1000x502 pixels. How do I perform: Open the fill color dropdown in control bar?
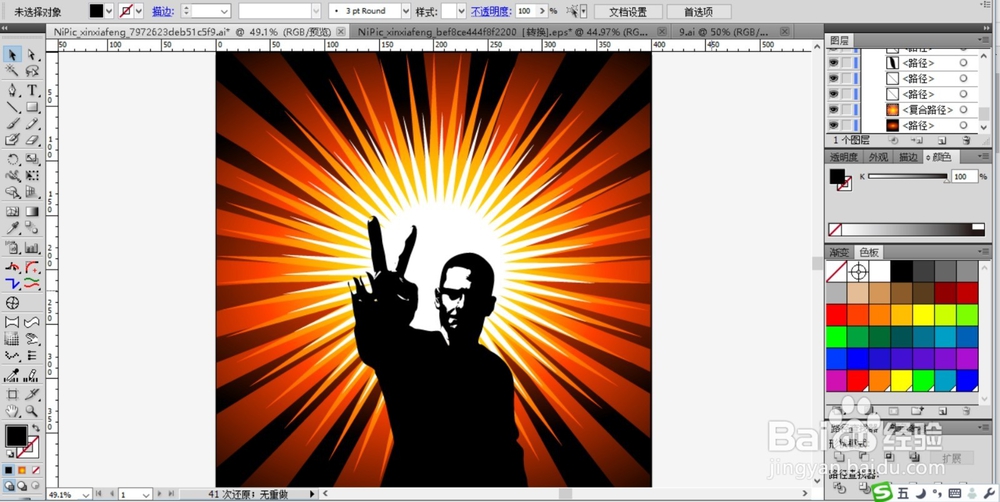tap(108, 11)
